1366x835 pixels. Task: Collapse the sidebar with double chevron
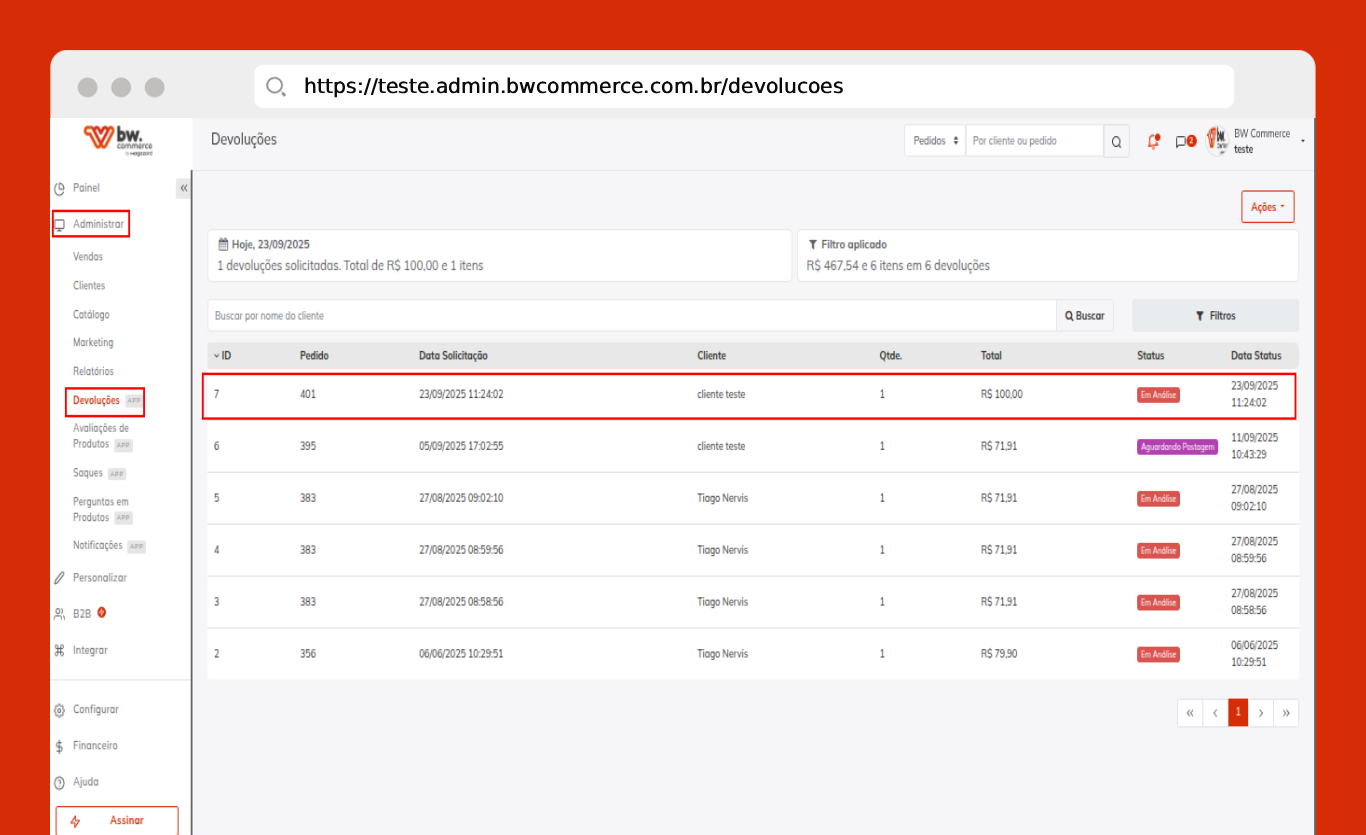click(183, 188)
